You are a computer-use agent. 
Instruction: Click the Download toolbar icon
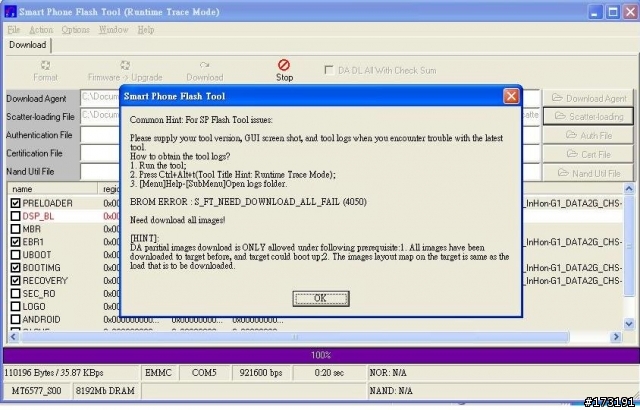click(204, 65)
